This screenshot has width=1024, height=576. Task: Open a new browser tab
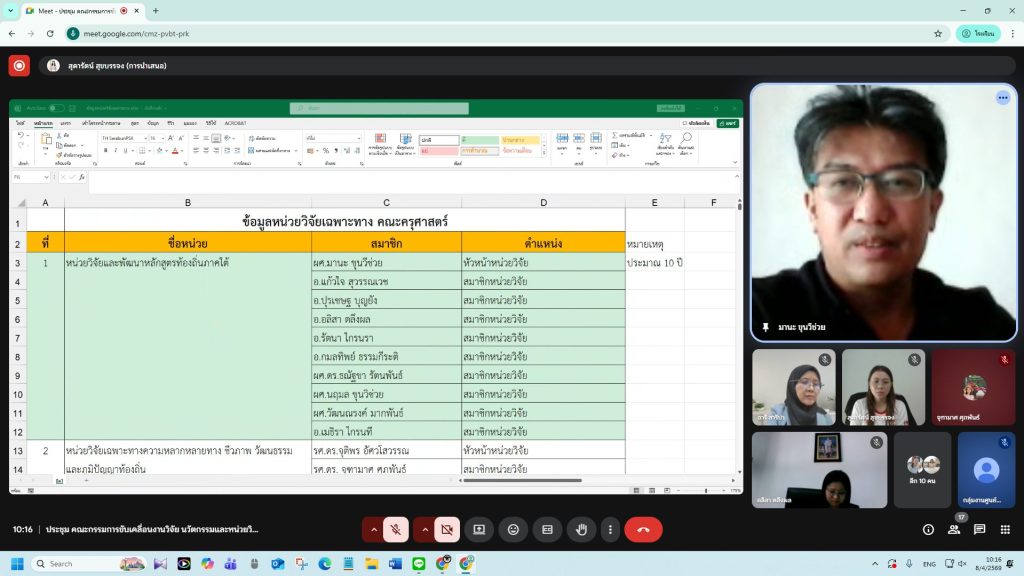click(x=155, y=11)
